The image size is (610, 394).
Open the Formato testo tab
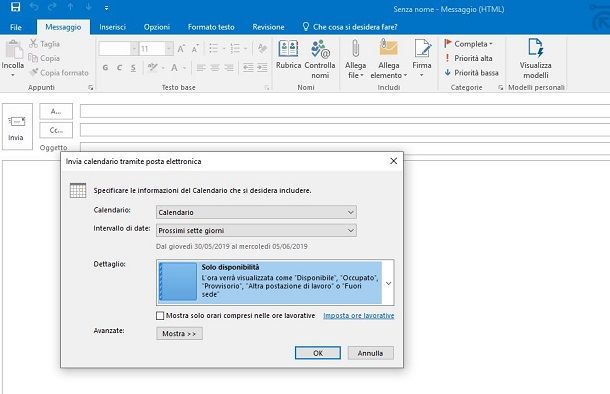click(x=211, y=27)
